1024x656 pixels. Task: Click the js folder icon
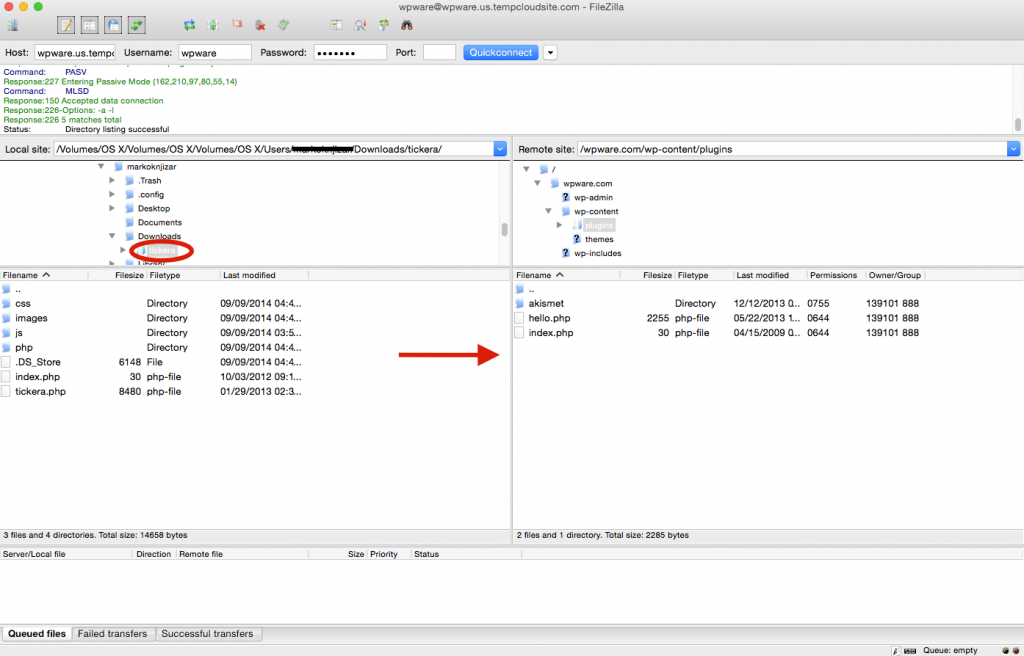7,333
